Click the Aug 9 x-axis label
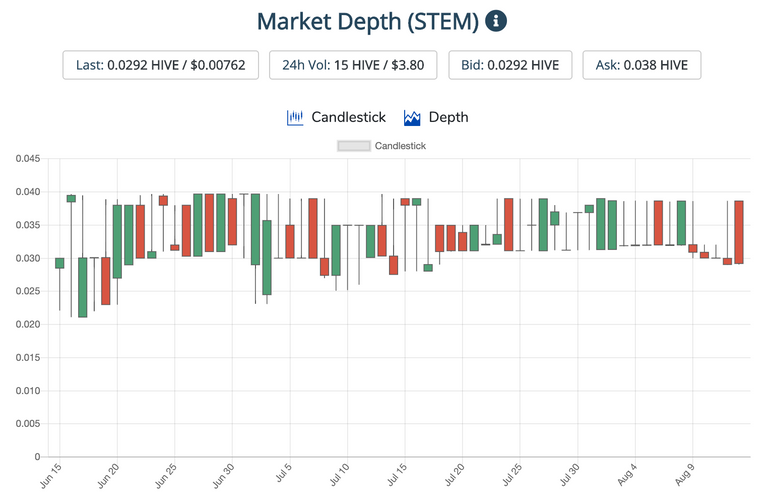The image size is (768, 502). coord(685,475)
